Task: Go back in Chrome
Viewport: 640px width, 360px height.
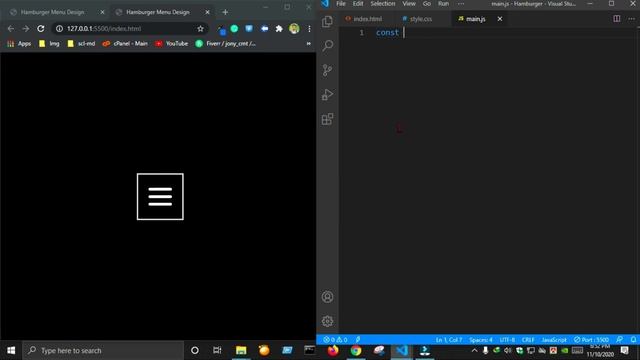Action: tap(11, 29)
